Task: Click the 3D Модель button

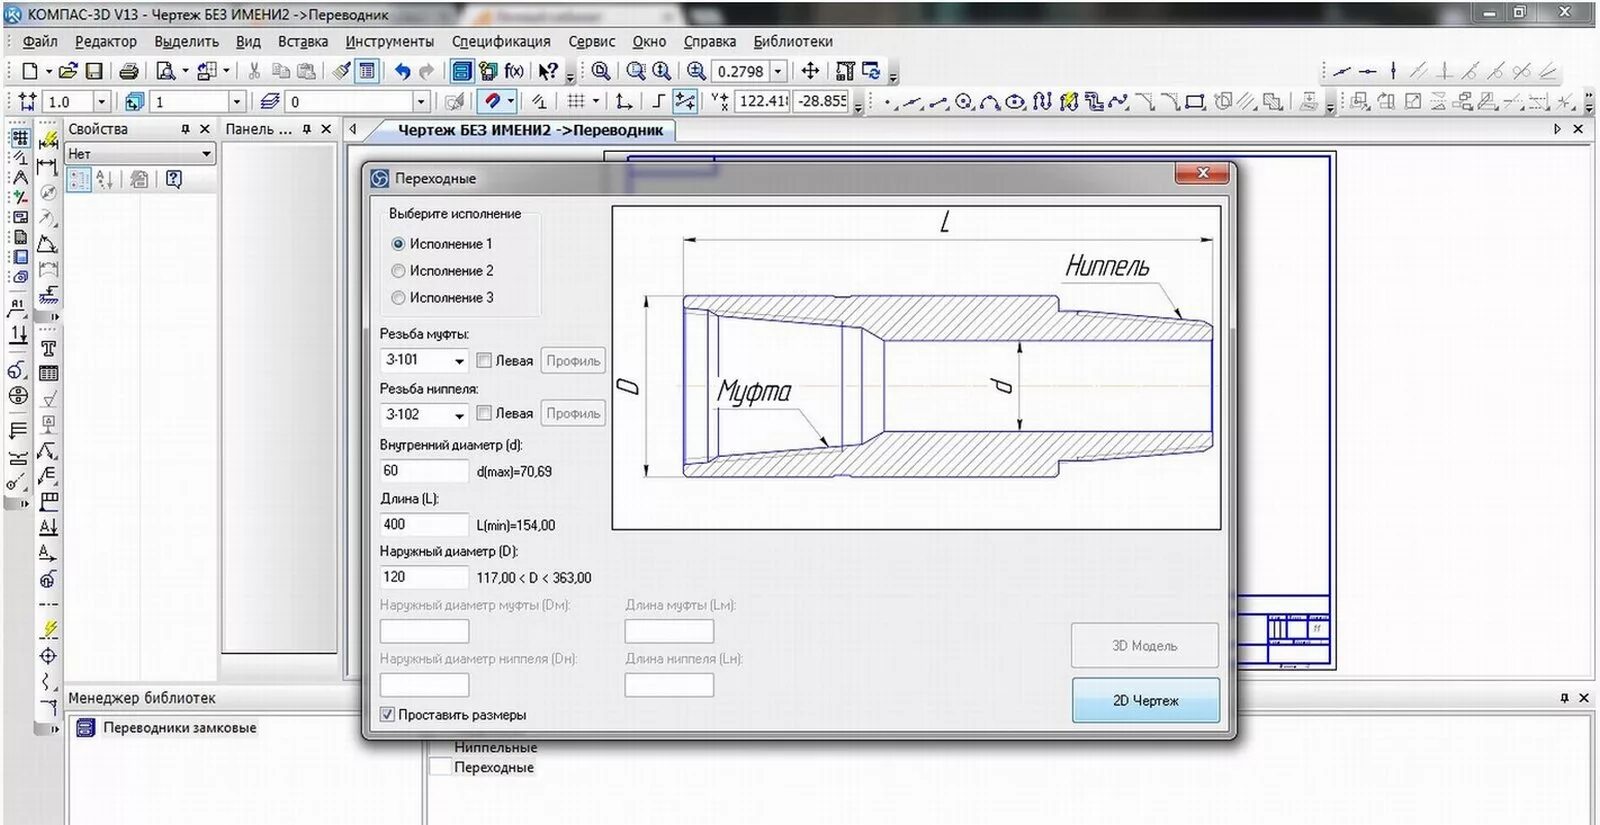Action: (1145, 645)
